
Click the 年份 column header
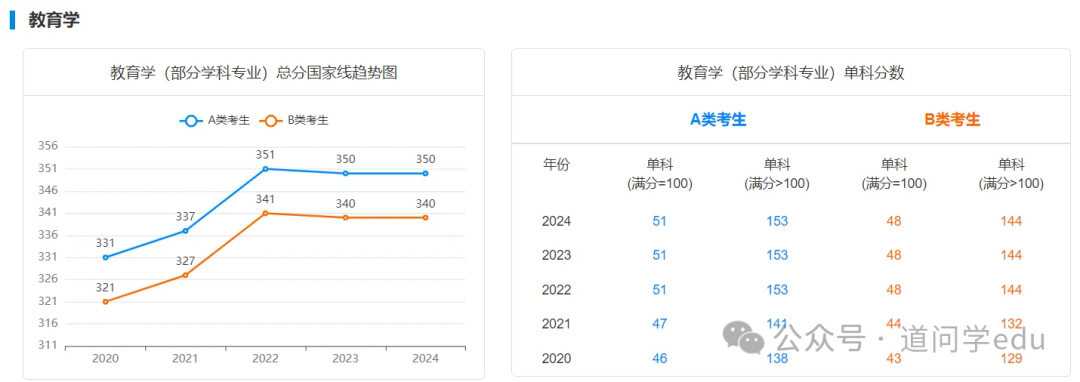[x=557, y=165]
